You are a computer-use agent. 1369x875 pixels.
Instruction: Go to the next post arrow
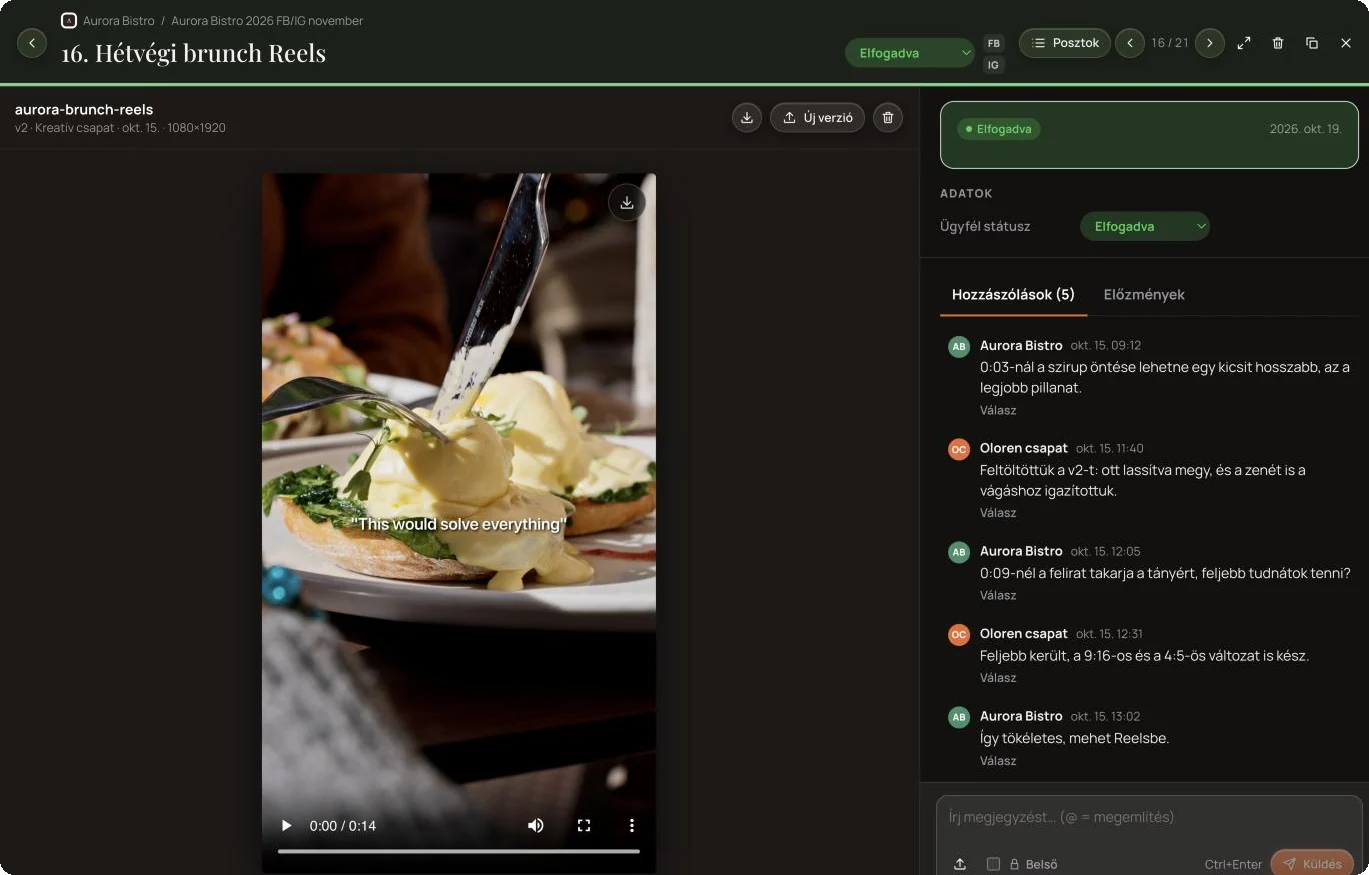[x=1210, y=43]
